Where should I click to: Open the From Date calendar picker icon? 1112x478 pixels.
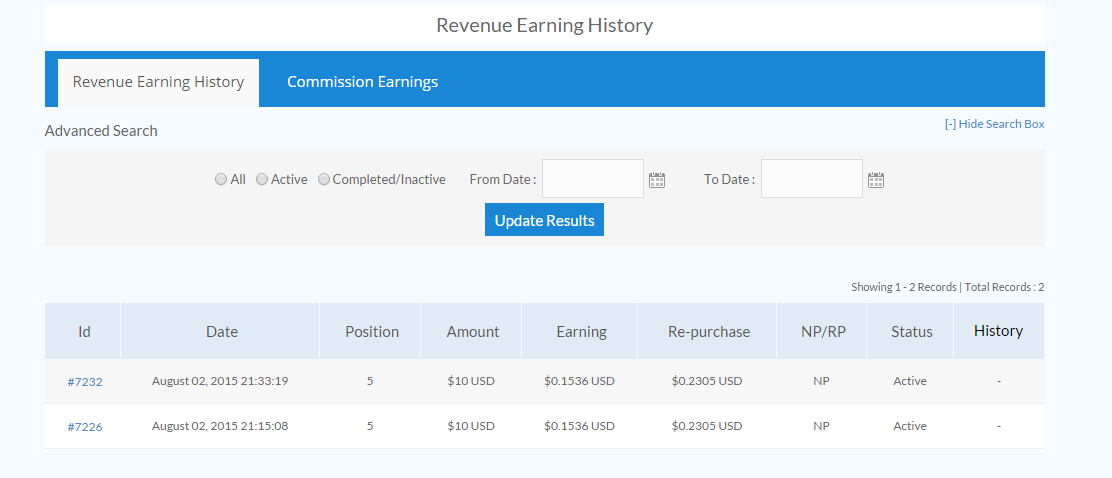[657, 180]
